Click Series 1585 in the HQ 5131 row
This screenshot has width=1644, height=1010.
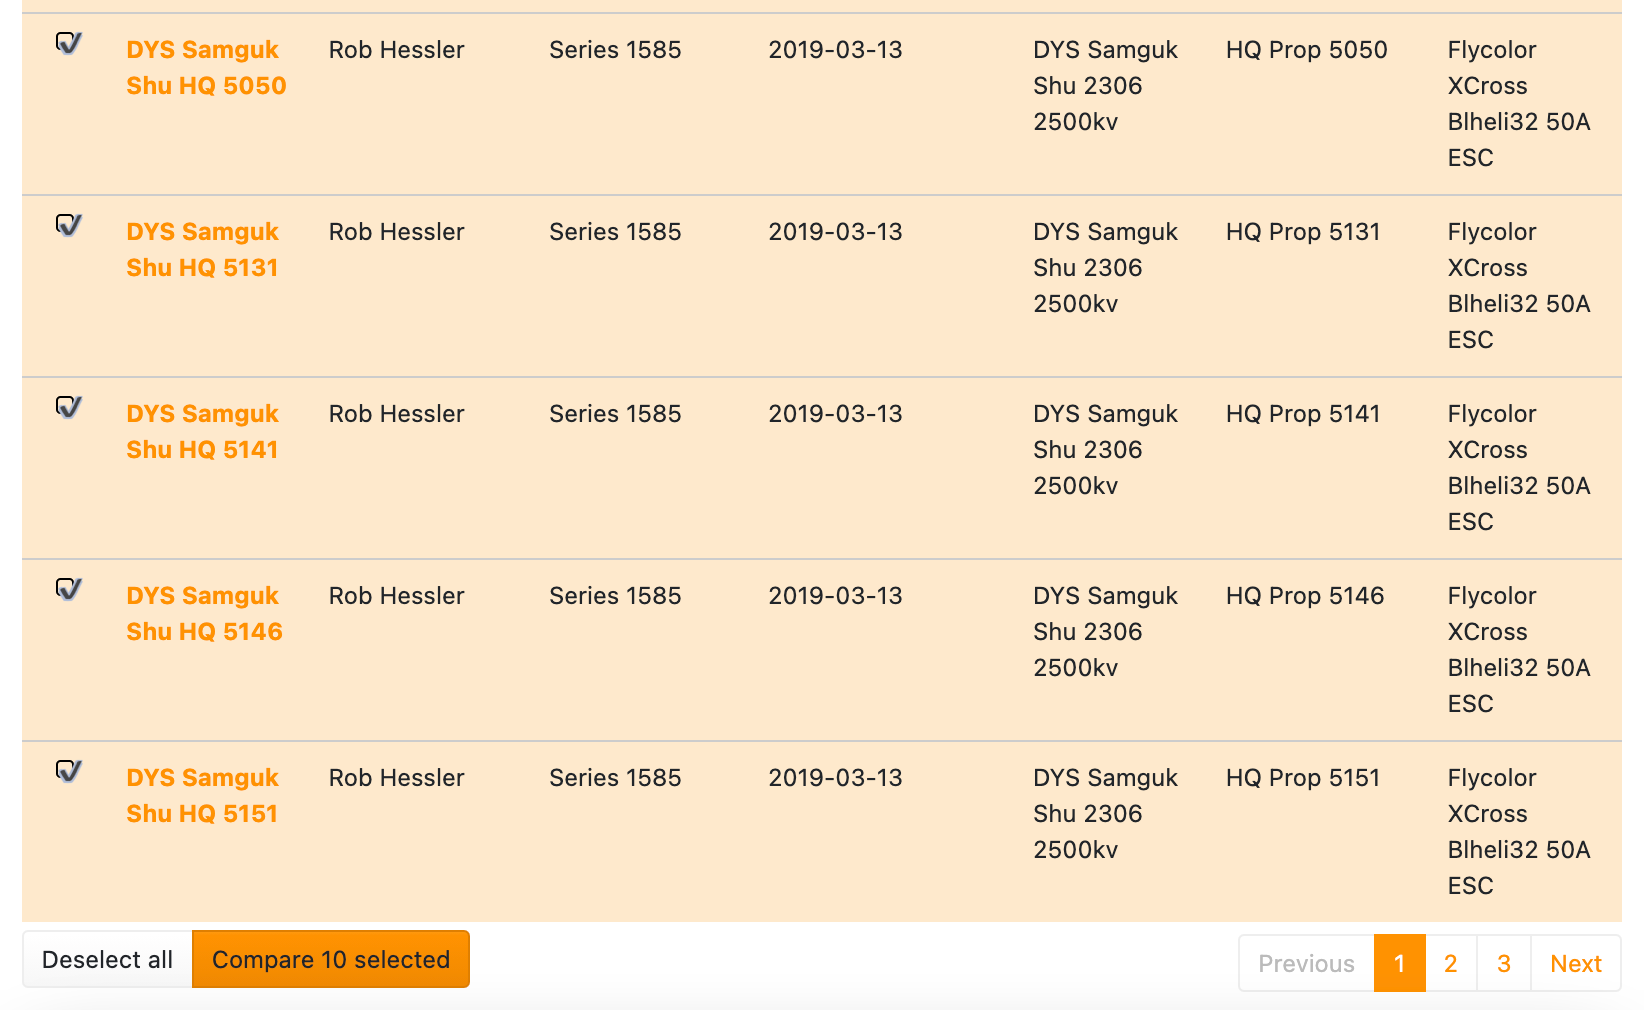click(615, 232)
